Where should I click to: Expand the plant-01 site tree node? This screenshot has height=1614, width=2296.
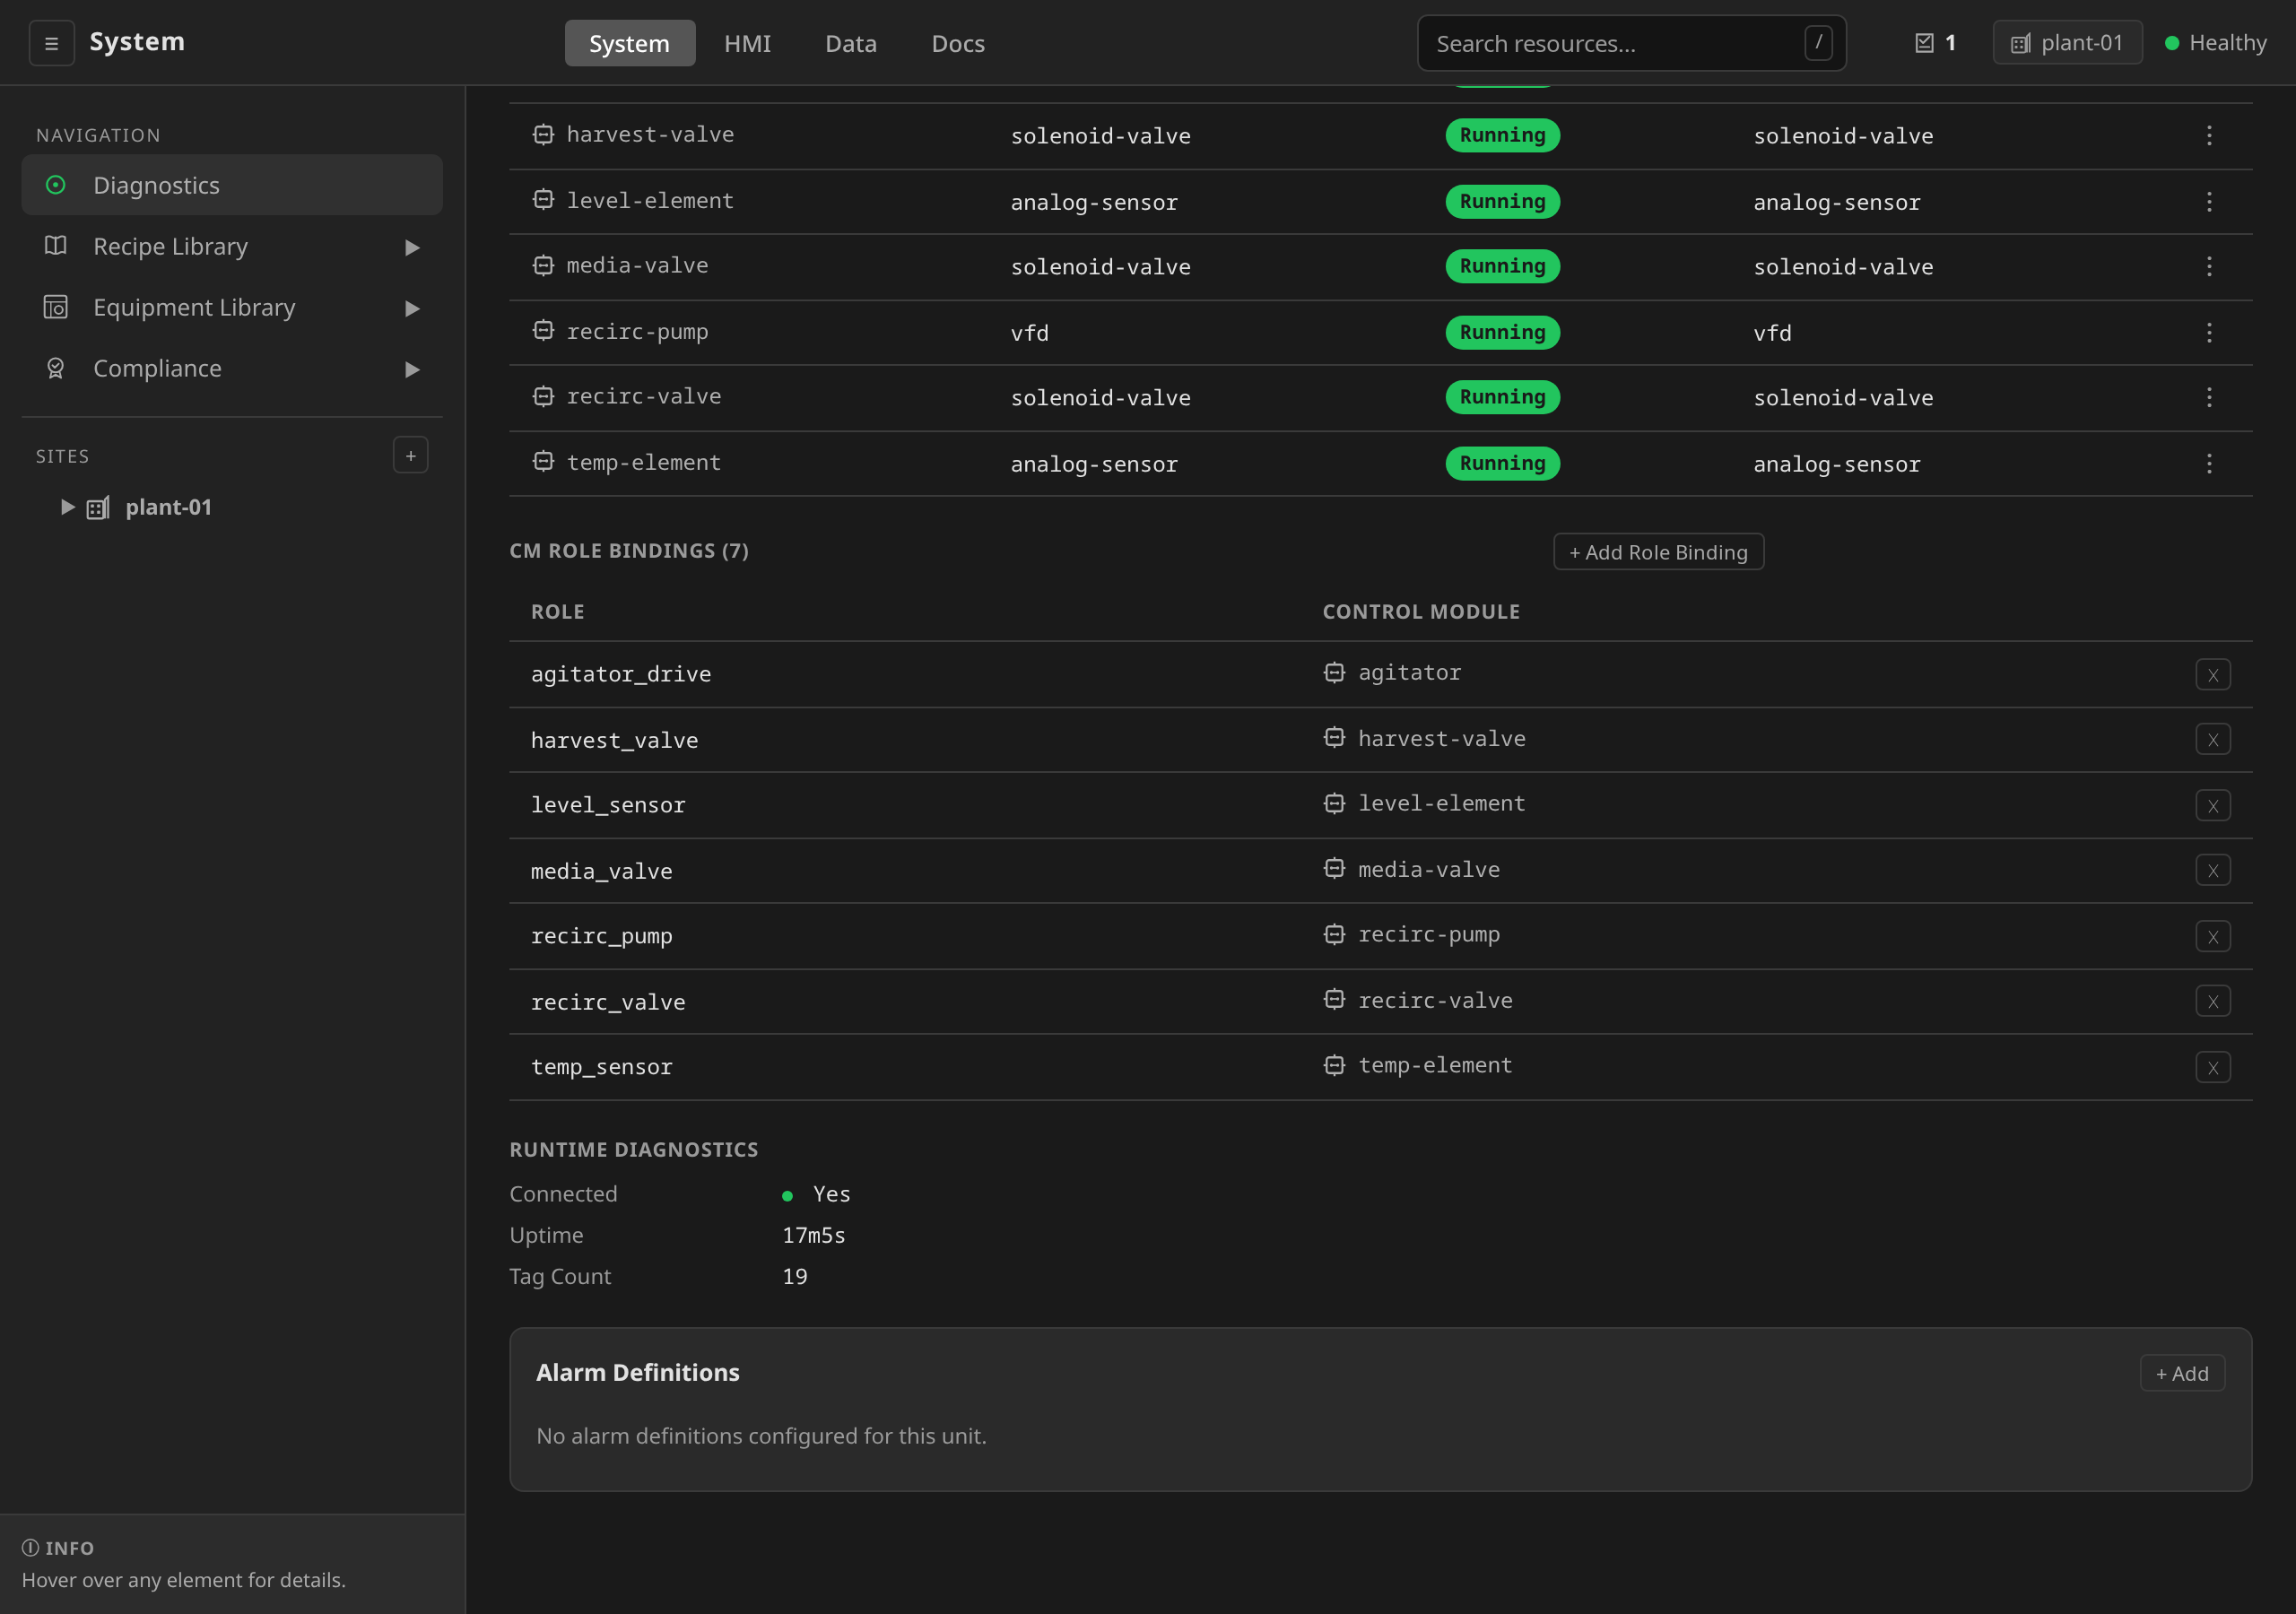coord(67,507)
